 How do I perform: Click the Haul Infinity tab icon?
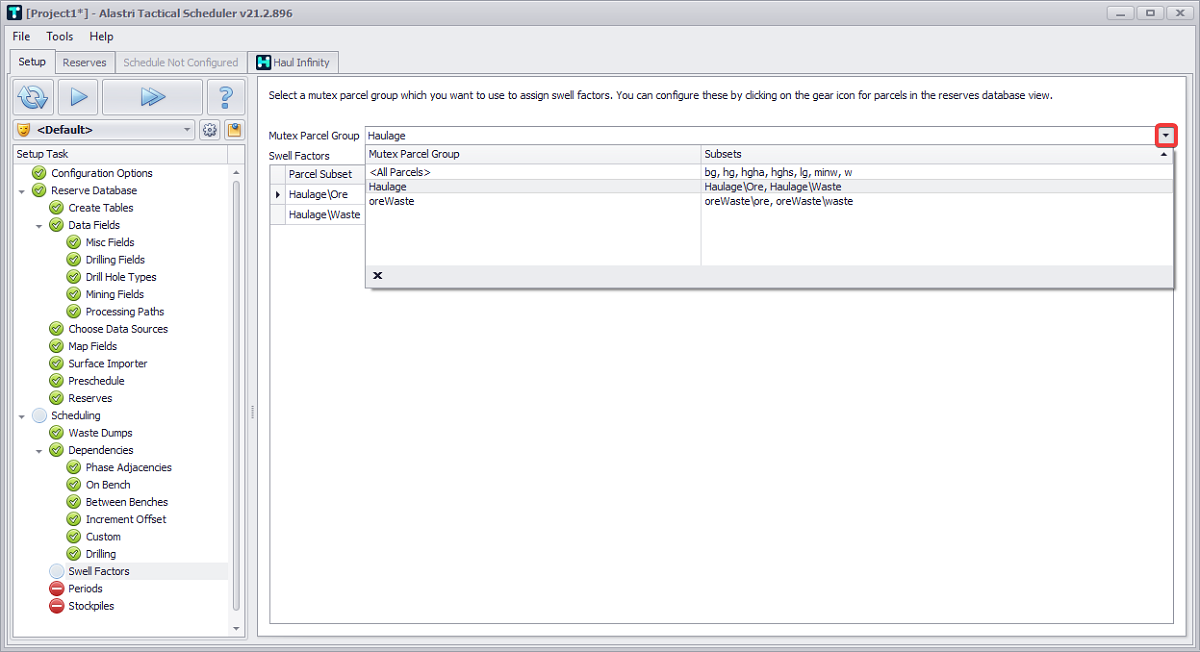pyautogui.click(x=264, y=62)
